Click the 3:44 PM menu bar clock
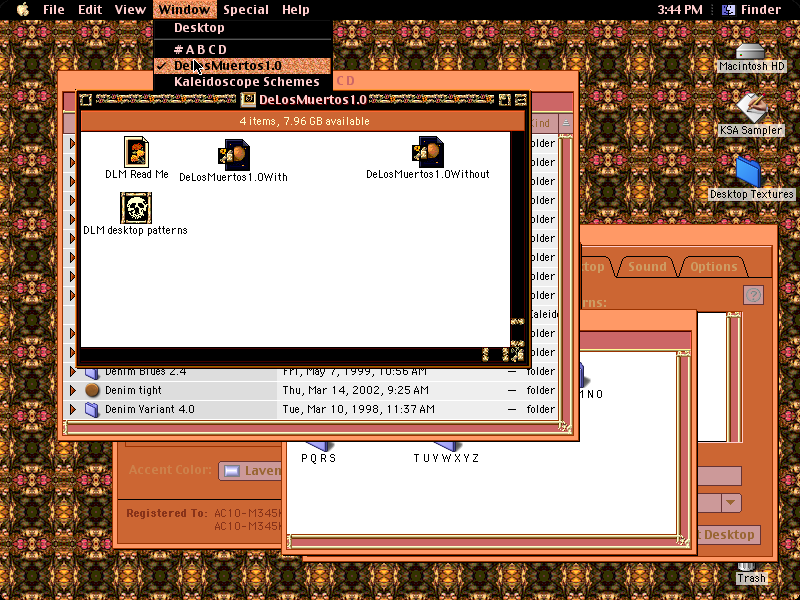The height and width of the screenshot is (600, 800). click(x=679, y=10)
